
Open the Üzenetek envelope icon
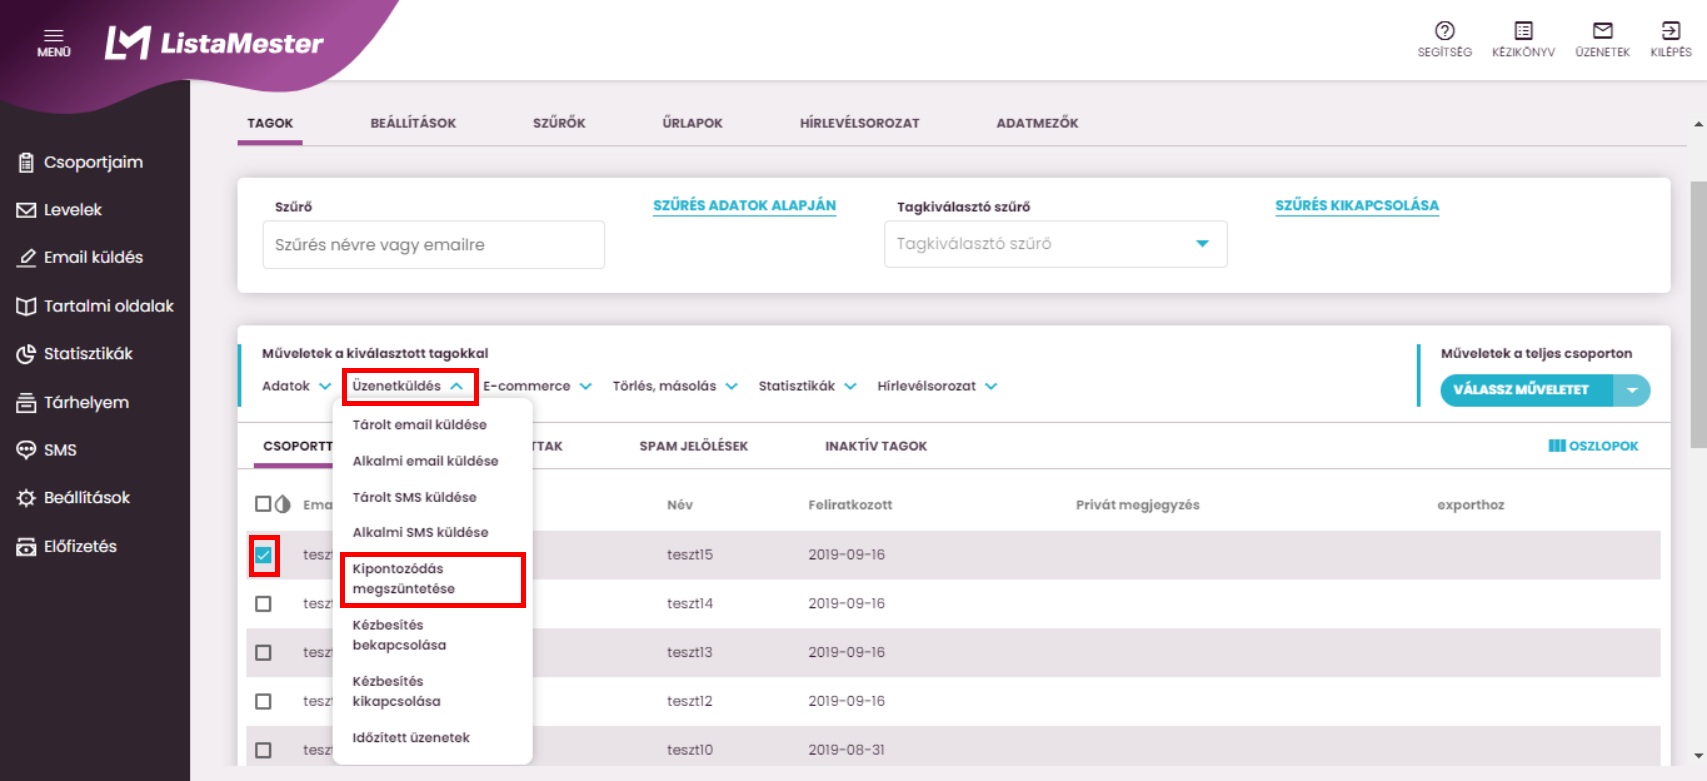click(x=1602, y=39)
